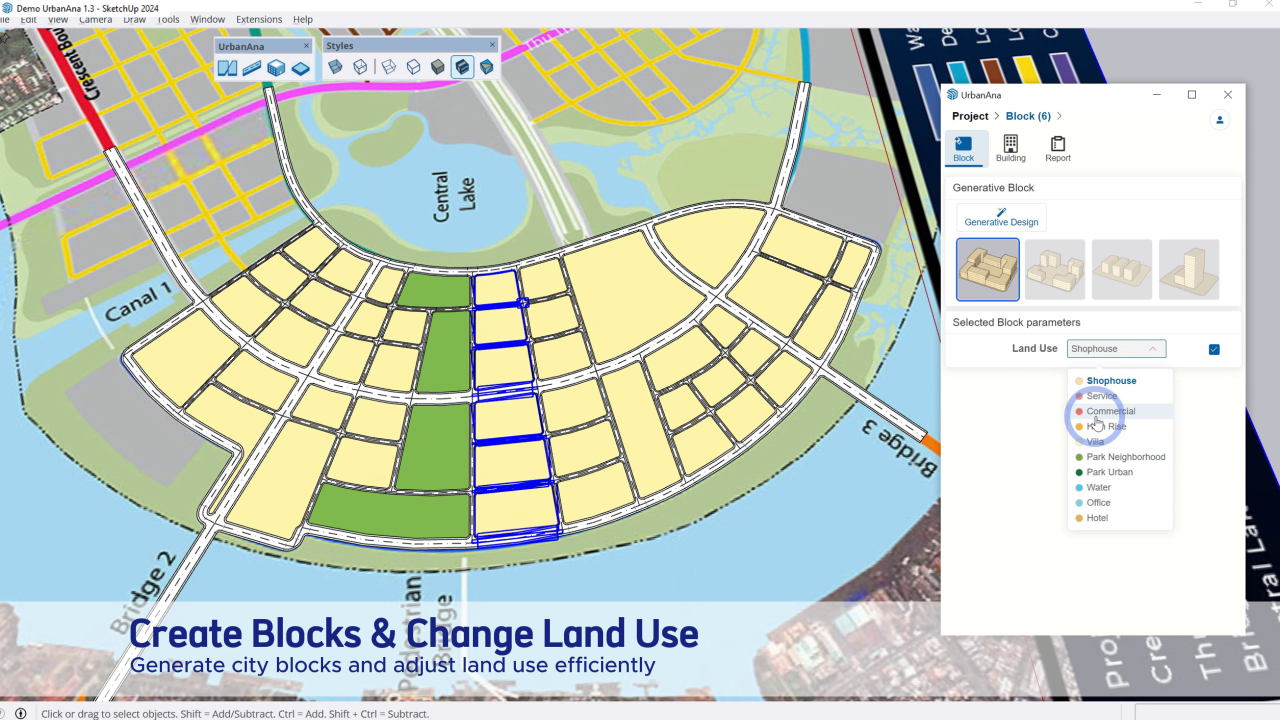Select the Monochrome style icon
Viewport: 1280px width, 720px height.
point(486,67)
